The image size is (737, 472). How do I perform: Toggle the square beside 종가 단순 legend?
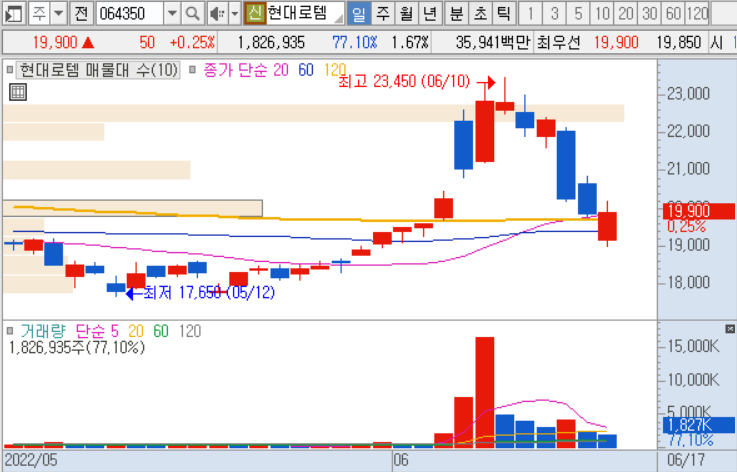[x=192, y=70]
